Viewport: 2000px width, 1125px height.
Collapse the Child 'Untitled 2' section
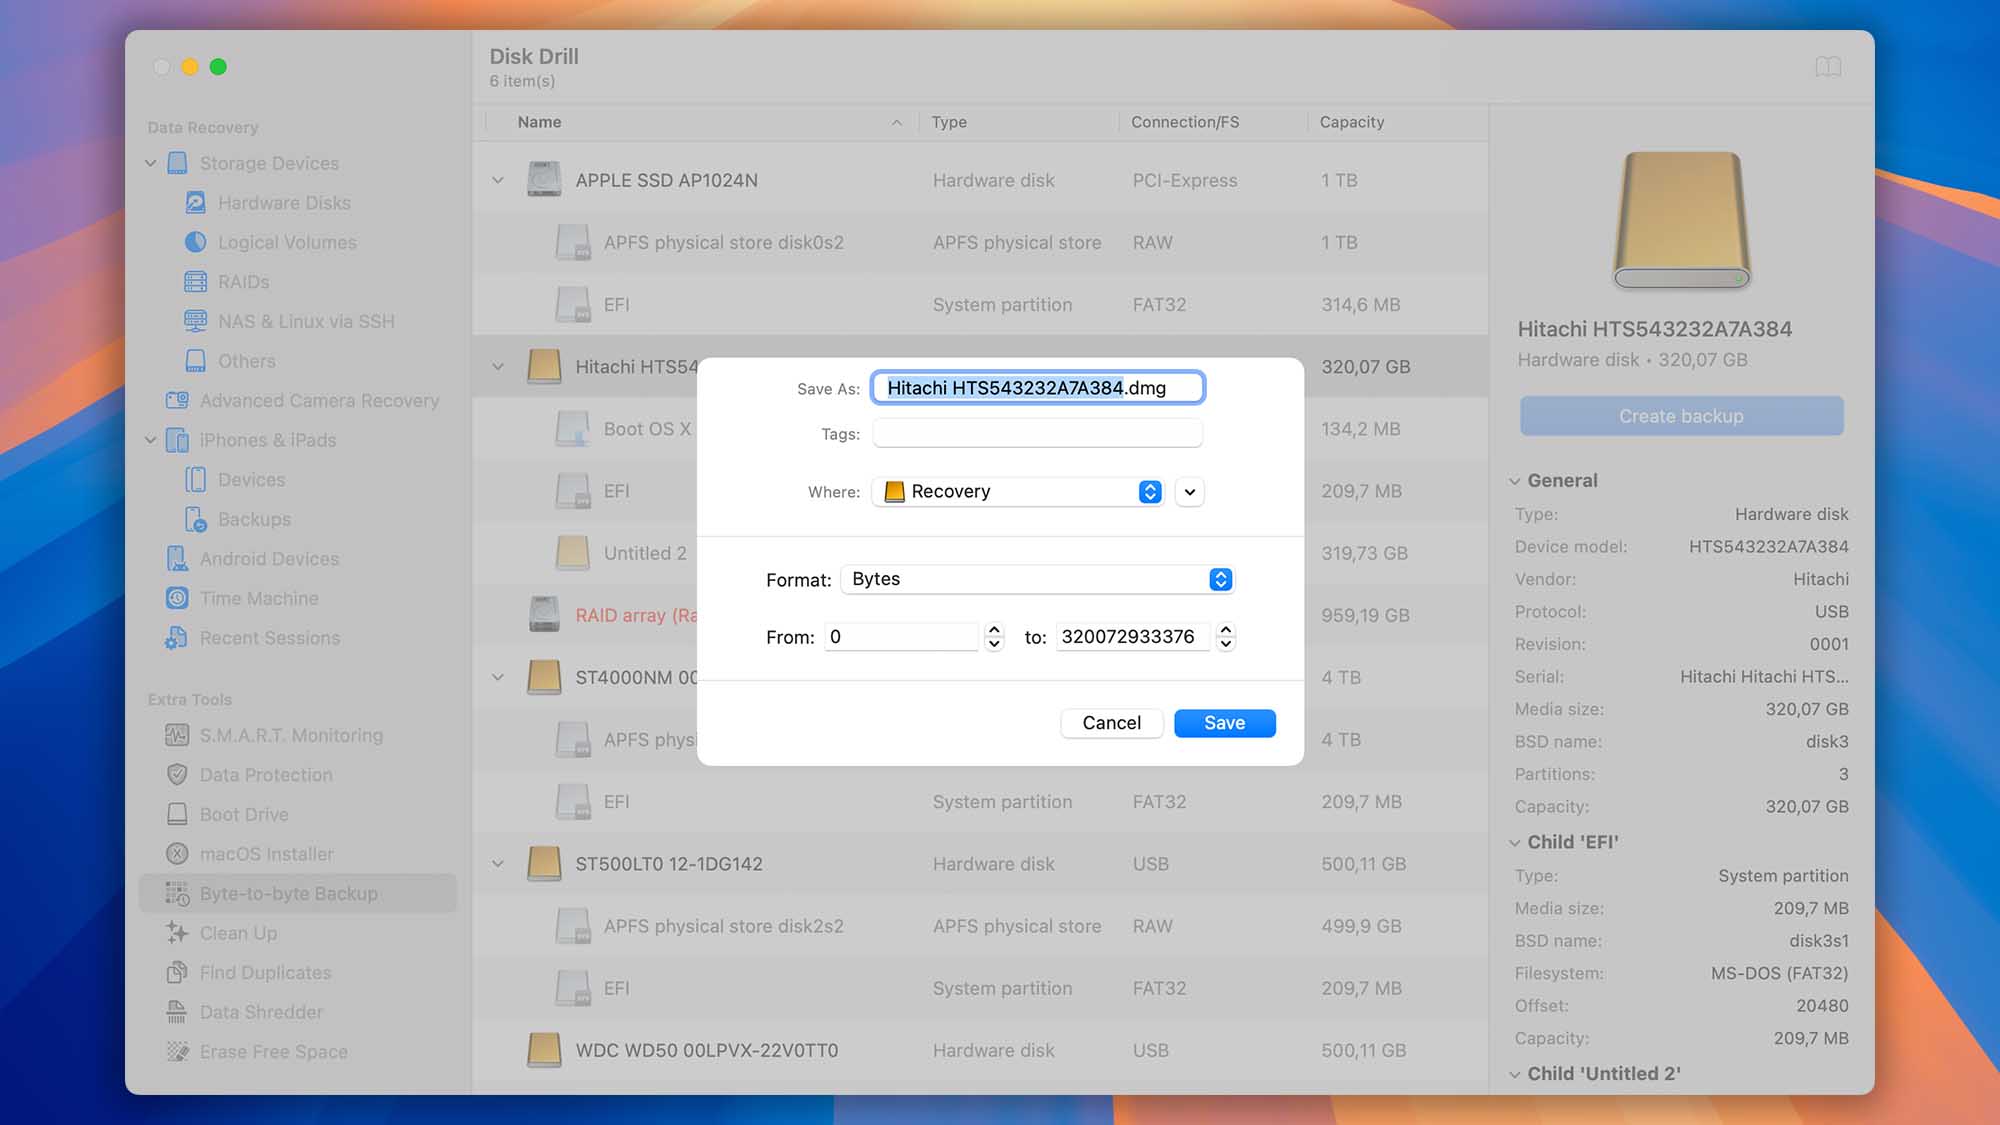point(1515,1074)
